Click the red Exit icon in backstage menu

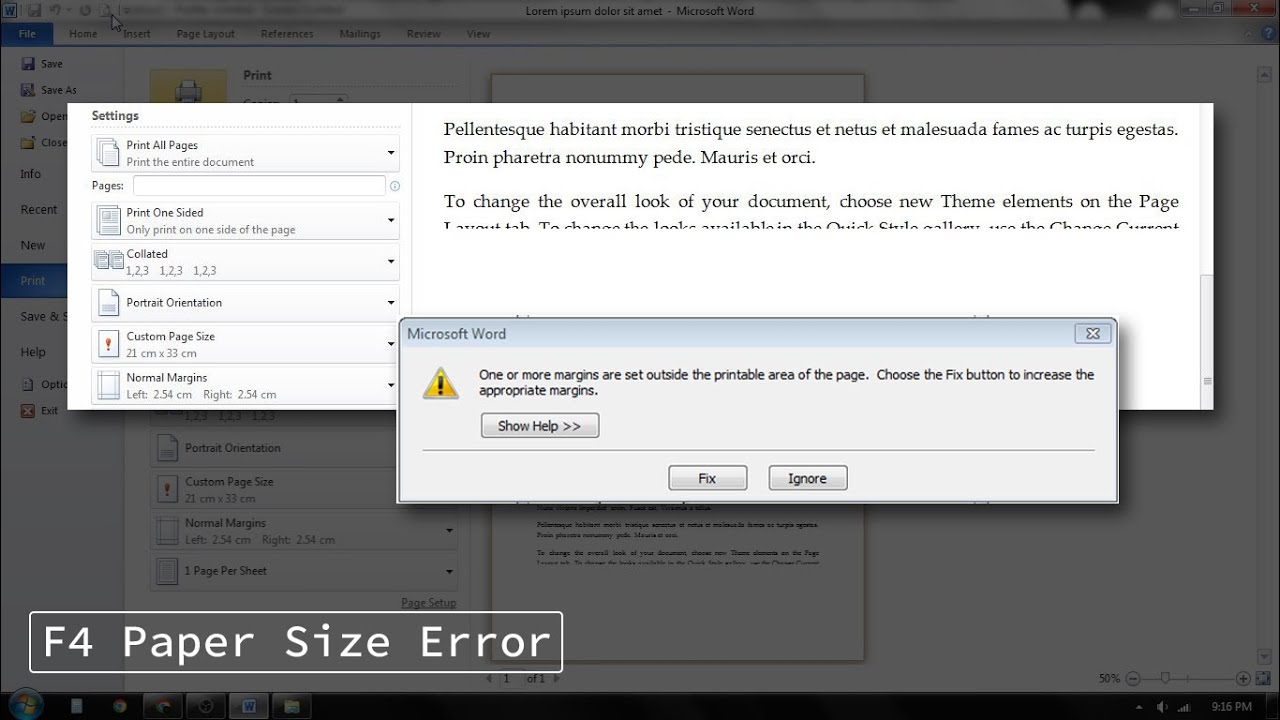(28, 410)
